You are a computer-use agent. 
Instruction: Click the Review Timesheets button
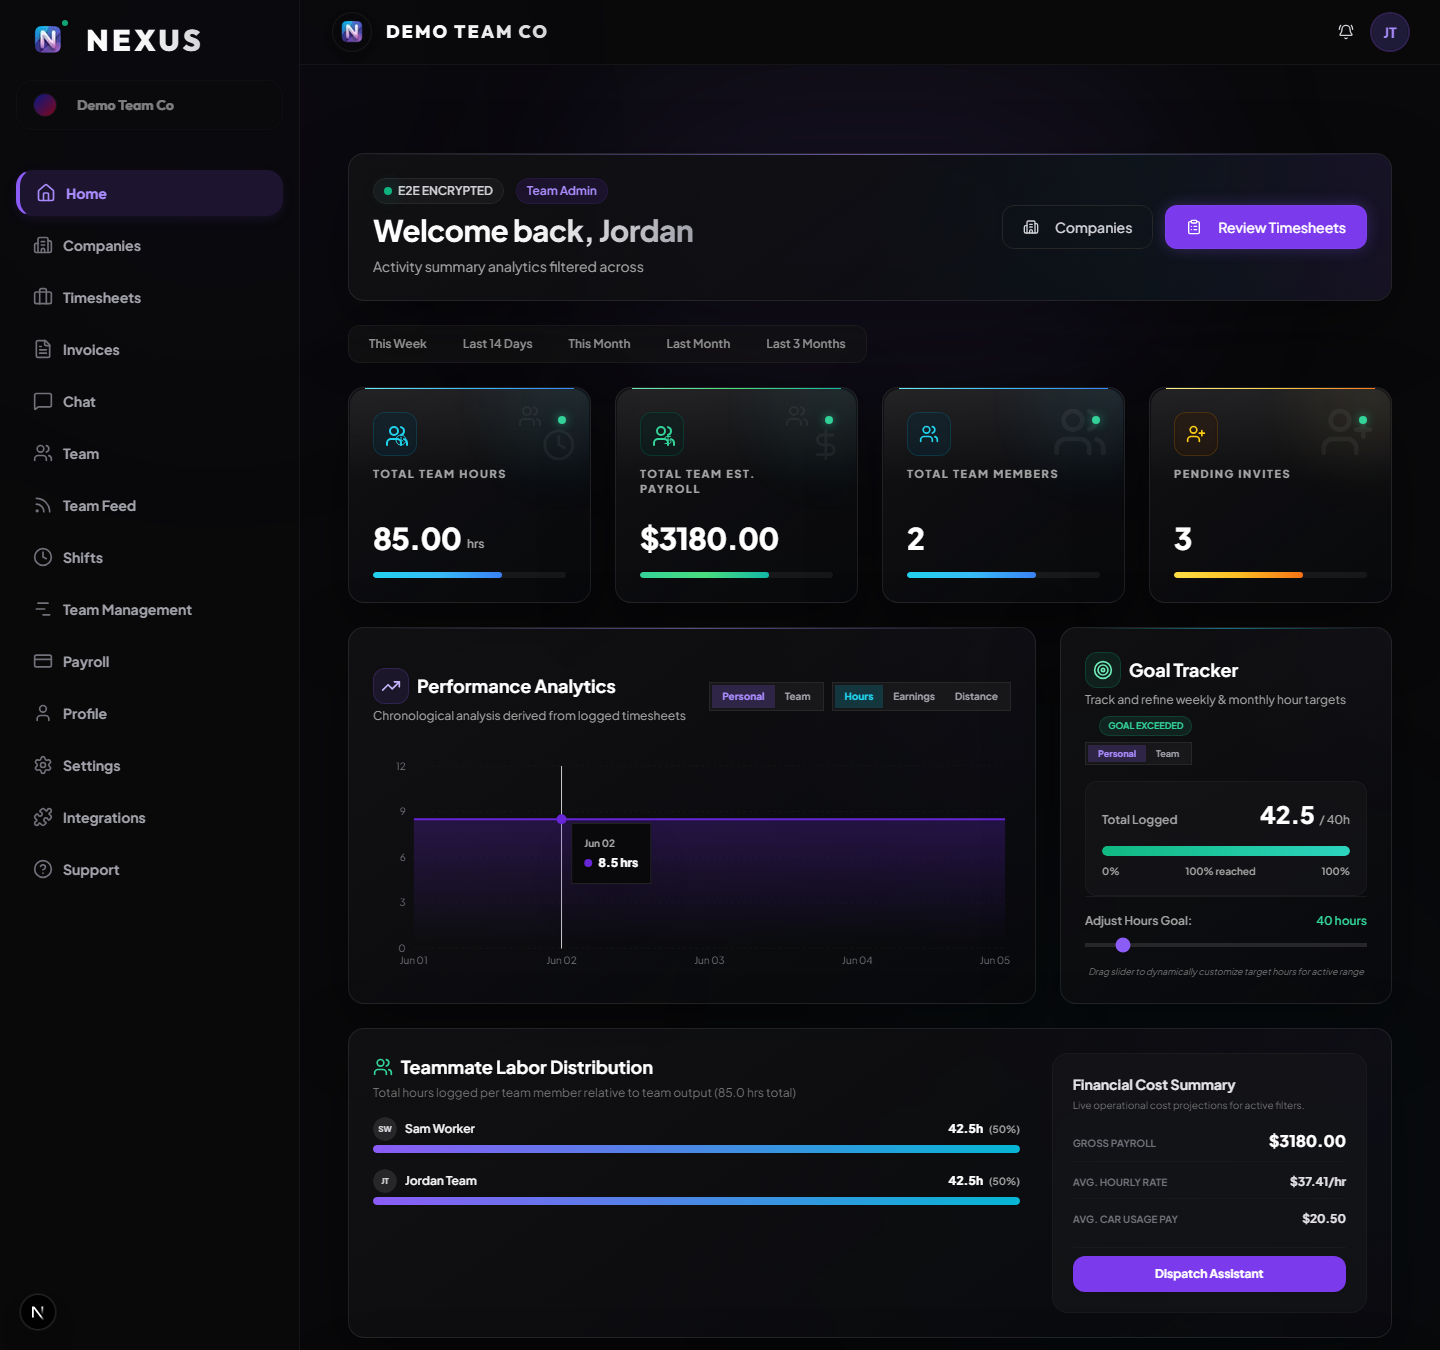point(1266,227)
